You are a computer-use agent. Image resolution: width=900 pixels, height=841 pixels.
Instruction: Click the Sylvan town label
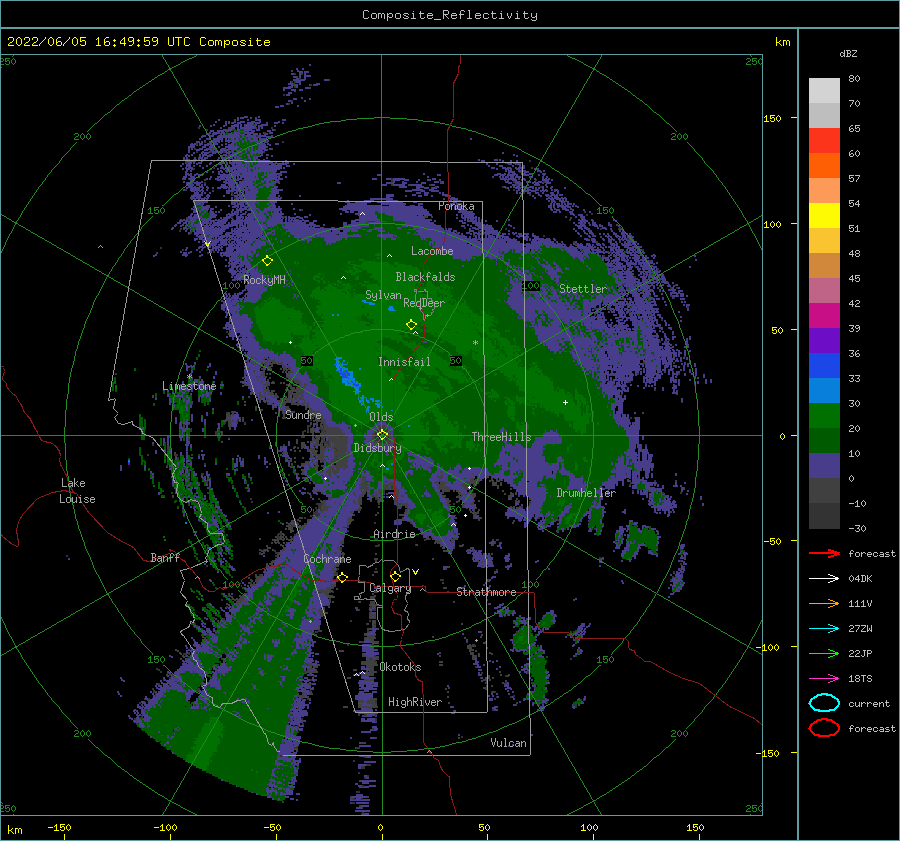point(383,295)
